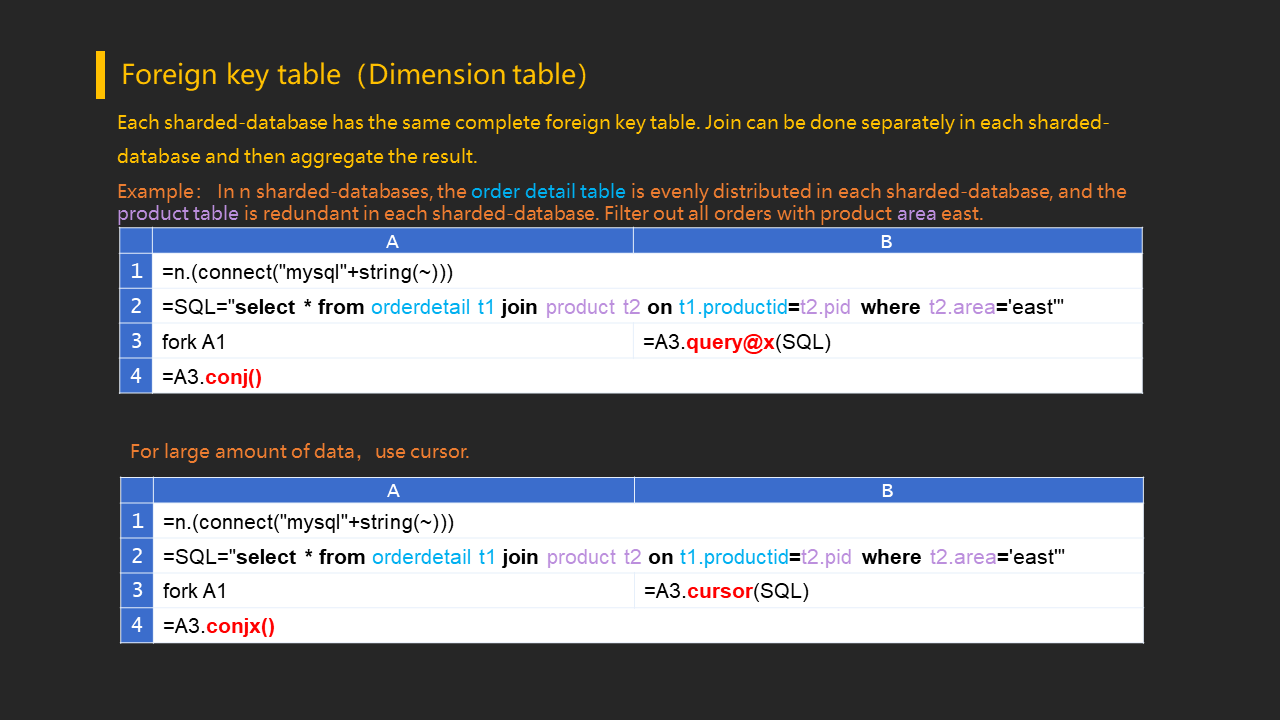
Task: Select row header 4 in the query@x table
Action: [x=136, y=376]
